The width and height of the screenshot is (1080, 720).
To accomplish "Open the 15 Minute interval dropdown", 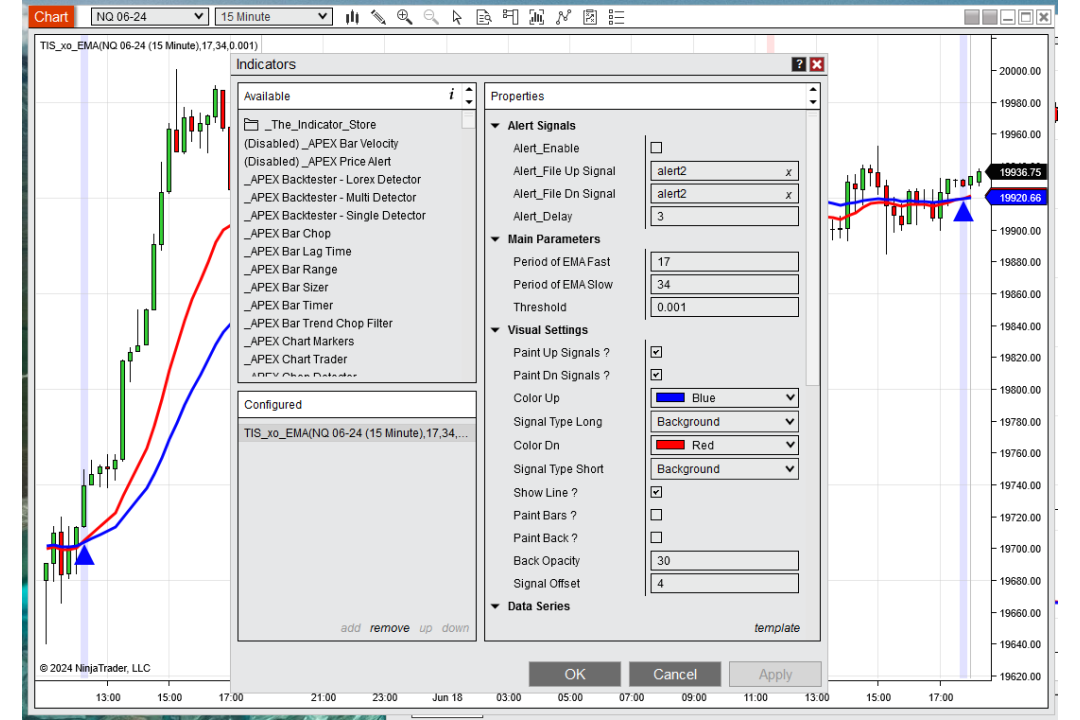I will 273,17.
